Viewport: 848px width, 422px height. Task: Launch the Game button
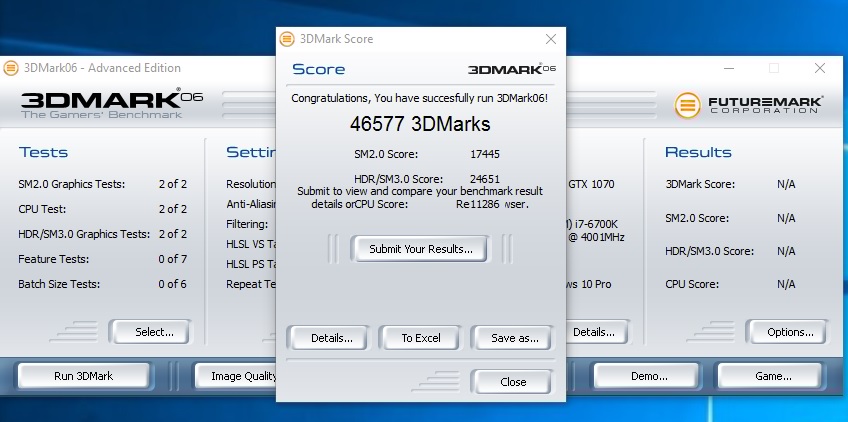pyautogui.click(x=773, y=376)
